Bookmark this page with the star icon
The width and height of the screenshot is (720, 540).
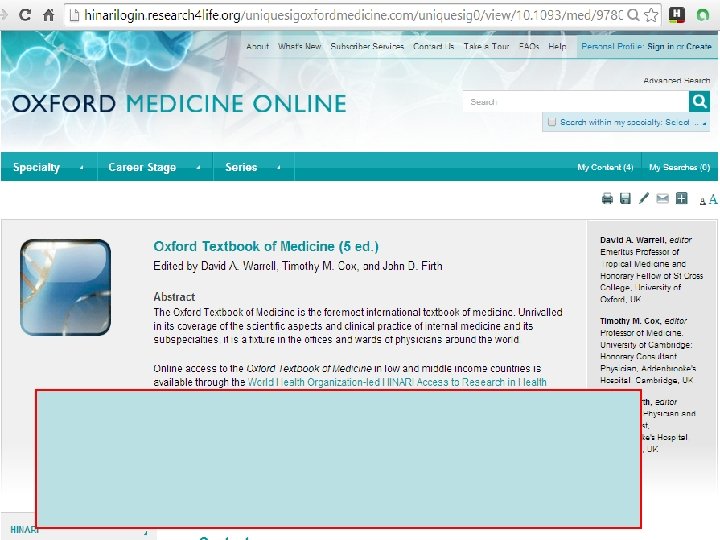tap(651, 15)
